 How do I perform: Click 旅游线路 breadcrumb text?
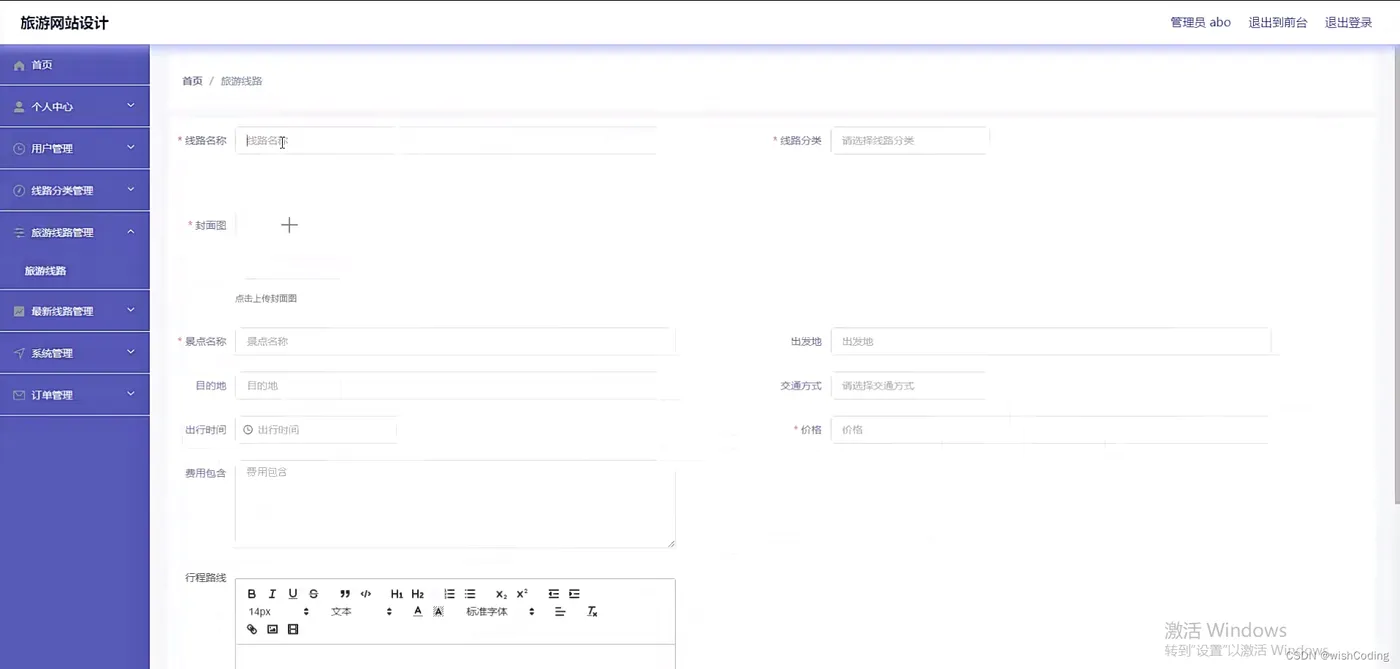[242, 81]
